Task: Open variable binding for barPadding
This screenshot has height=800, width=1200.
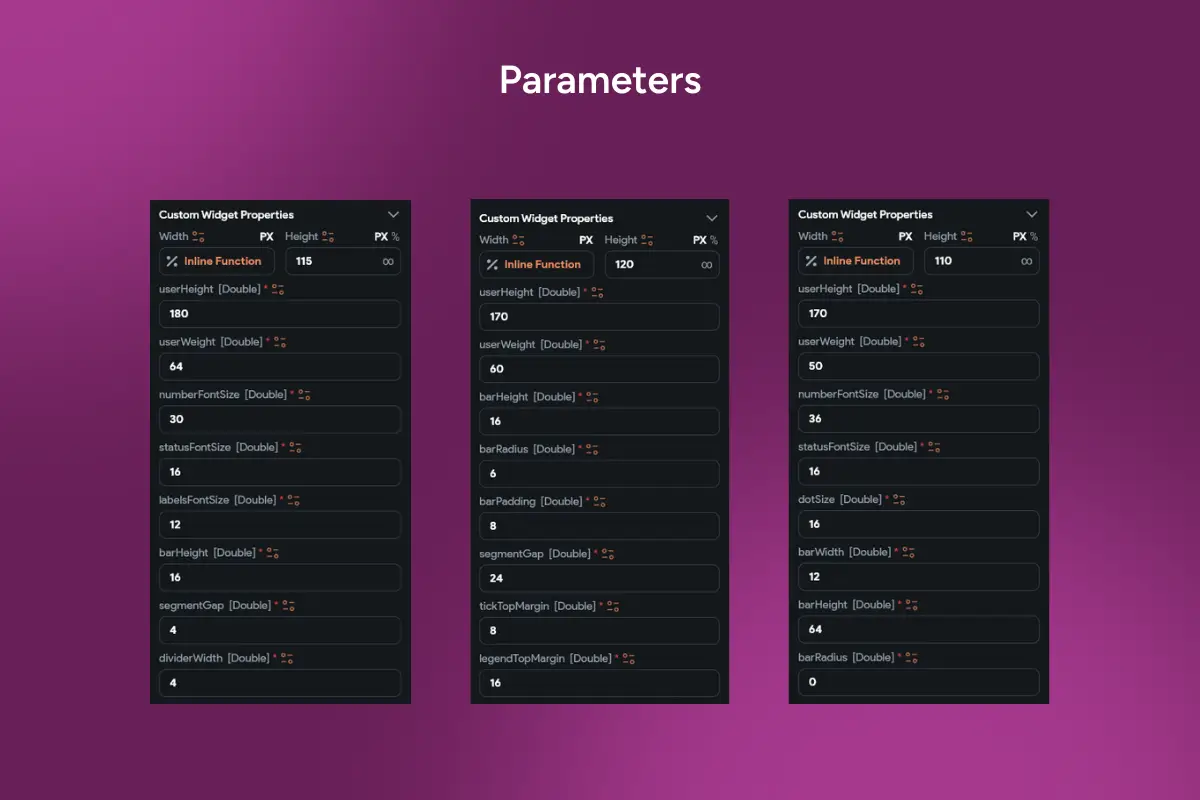Action: (x=599, y=502)
